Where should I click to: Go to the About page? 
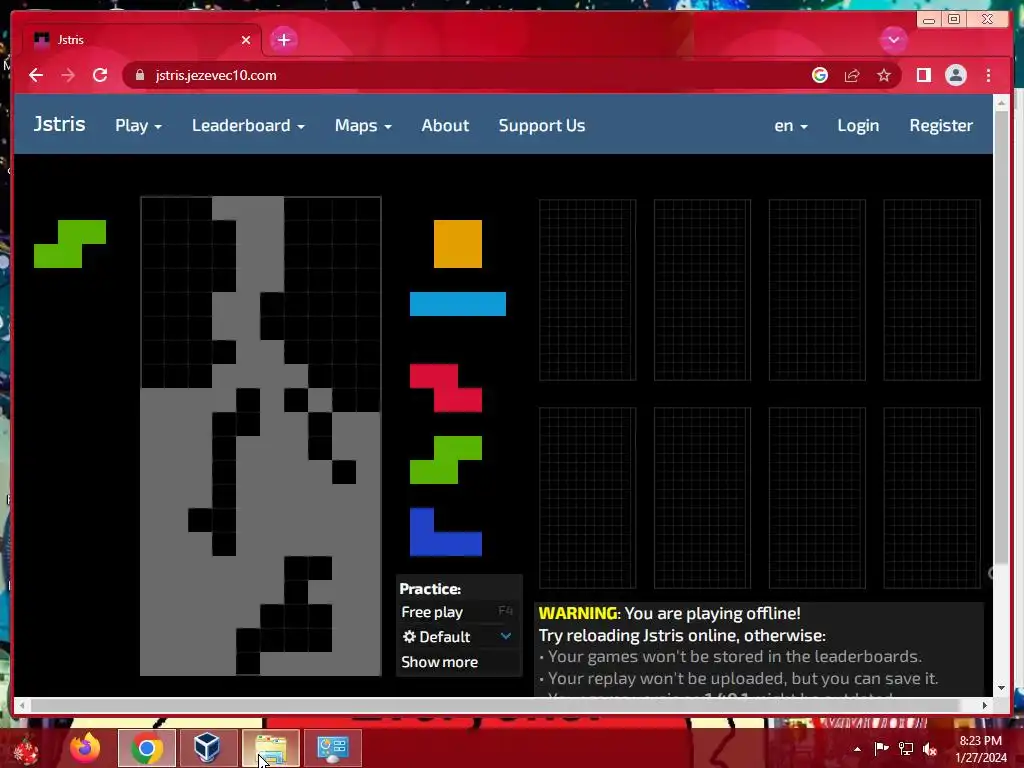pos(445,125)
